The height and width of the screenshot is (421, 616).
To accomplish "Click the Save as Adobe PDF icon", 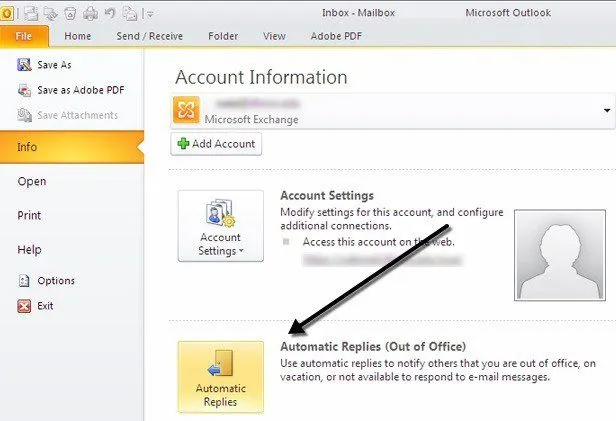I will (24, 90).
